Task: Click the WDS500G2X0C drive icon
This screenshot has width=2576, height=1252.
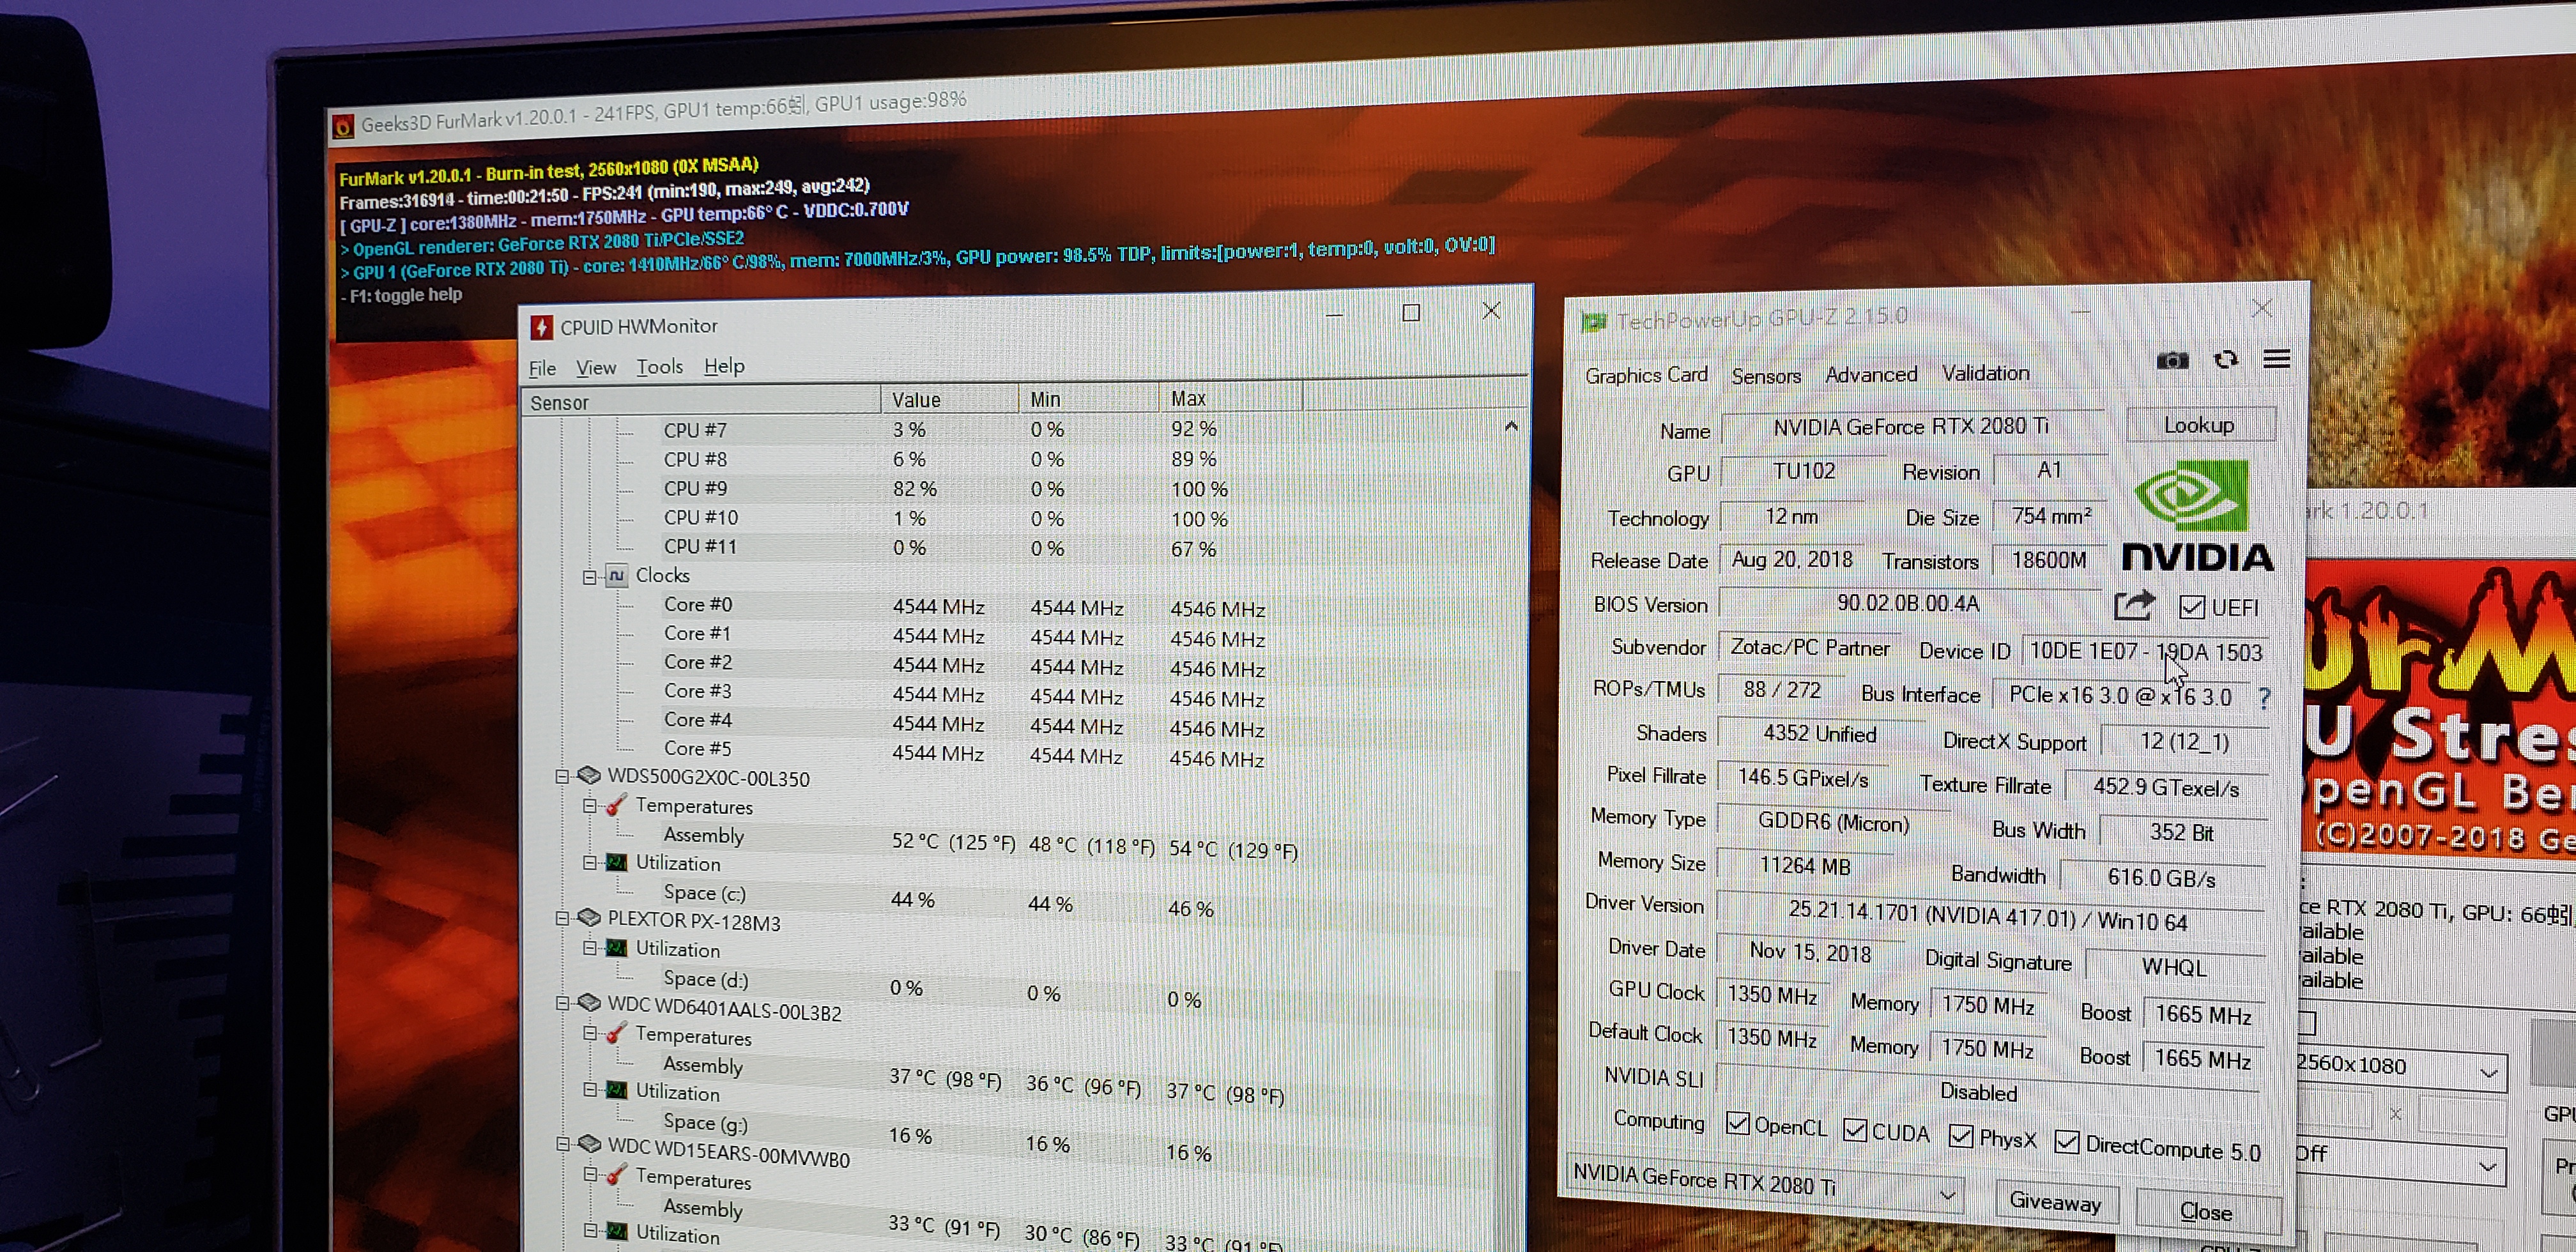Action: 589,775
